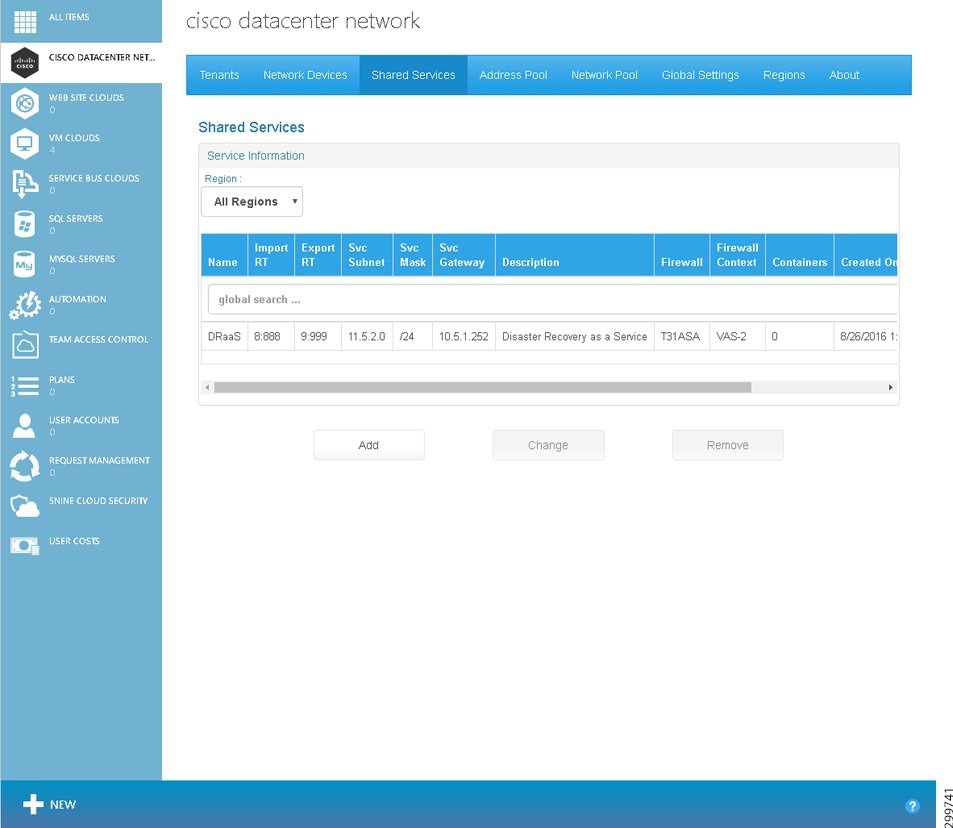Click the 11.5.2.0 subnet cell
Viewport: 953px width, 828px height.
point(366,336)
